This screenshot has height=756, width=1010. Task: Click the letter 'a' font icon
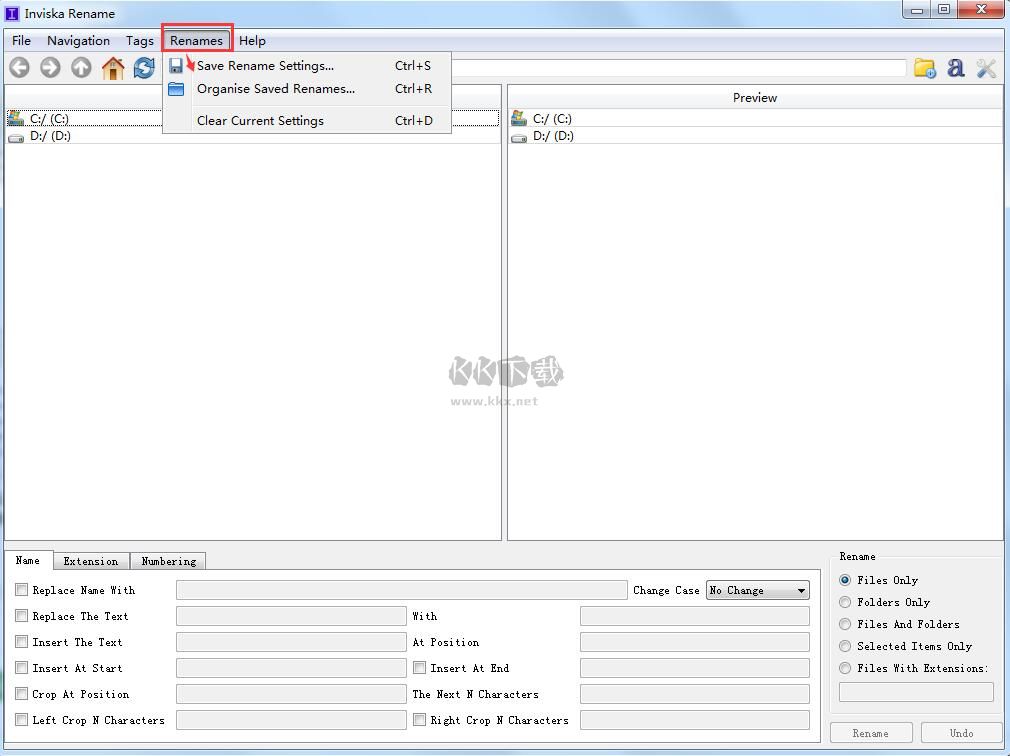[956, 67]
